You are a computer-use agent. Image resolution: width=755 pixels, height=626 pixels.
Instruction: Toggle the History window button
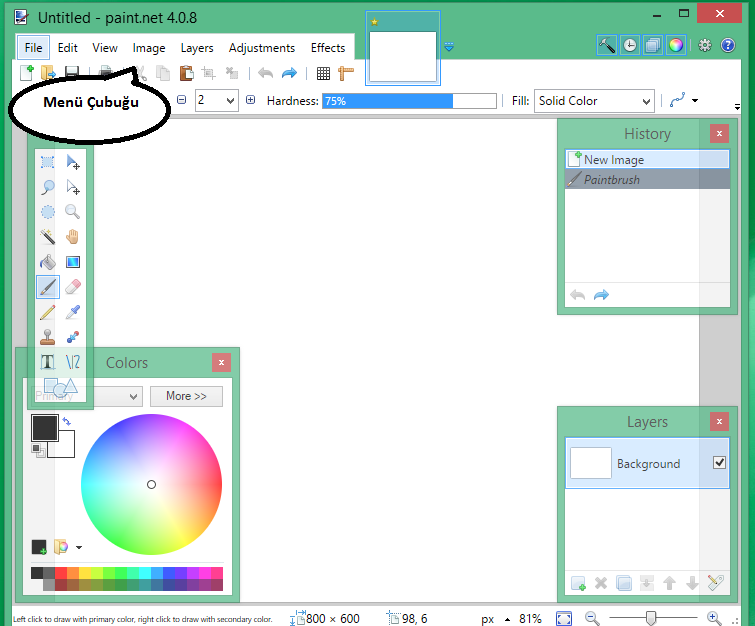pyautogui.click(x=630, y=45)
